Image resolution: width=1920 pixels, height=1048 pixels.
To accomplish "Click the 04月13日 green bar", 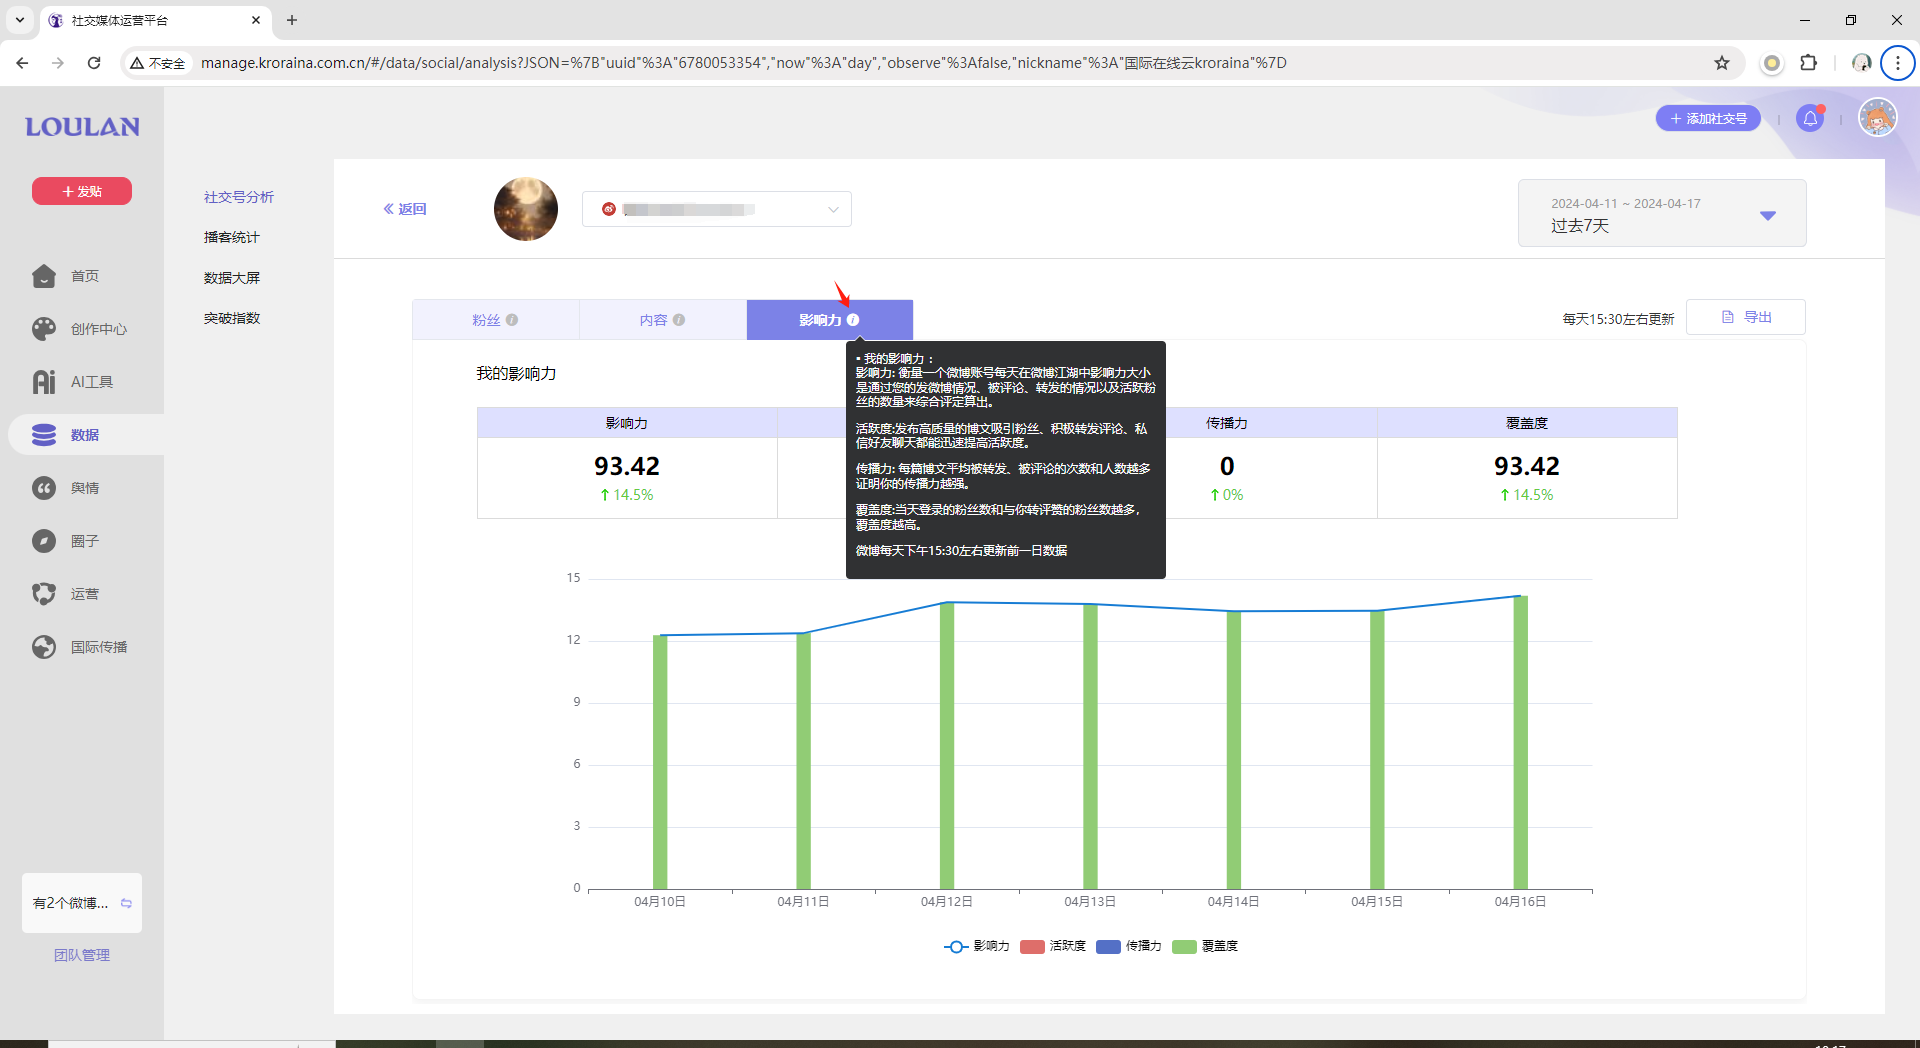I will tap(1090, 746).
